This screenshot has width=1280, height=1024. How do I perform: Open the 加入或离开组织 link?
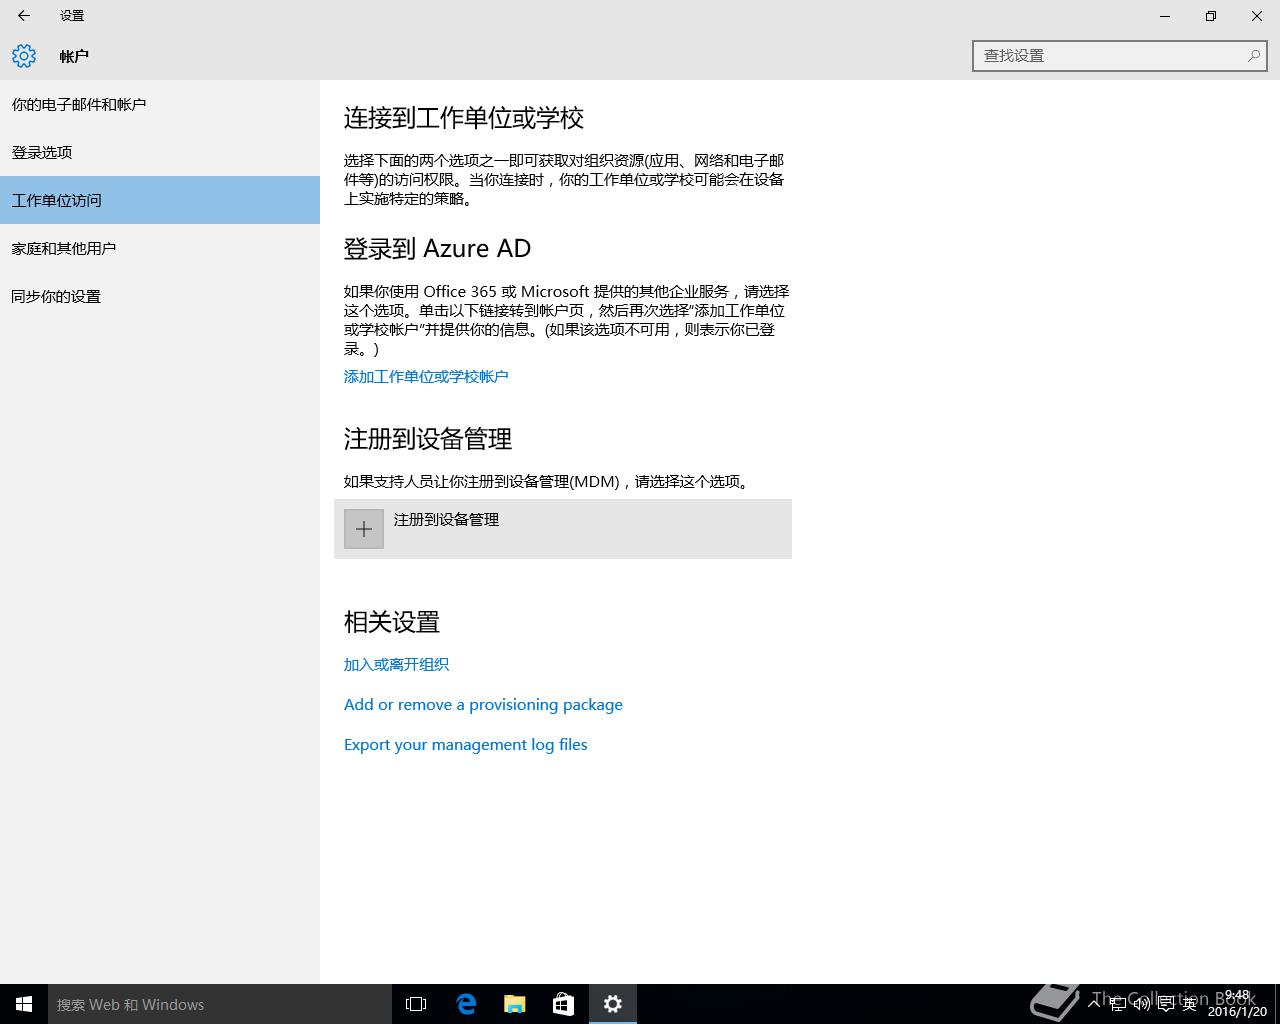coord(396,664)
